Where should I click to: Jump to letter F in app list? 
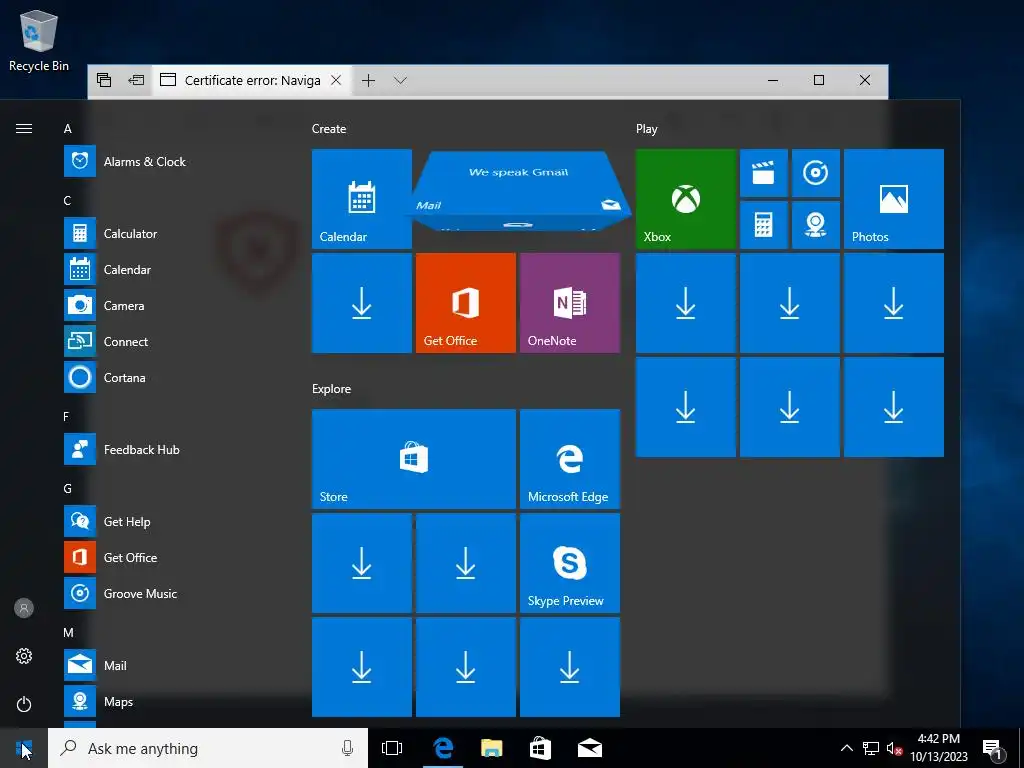point(66,416)
